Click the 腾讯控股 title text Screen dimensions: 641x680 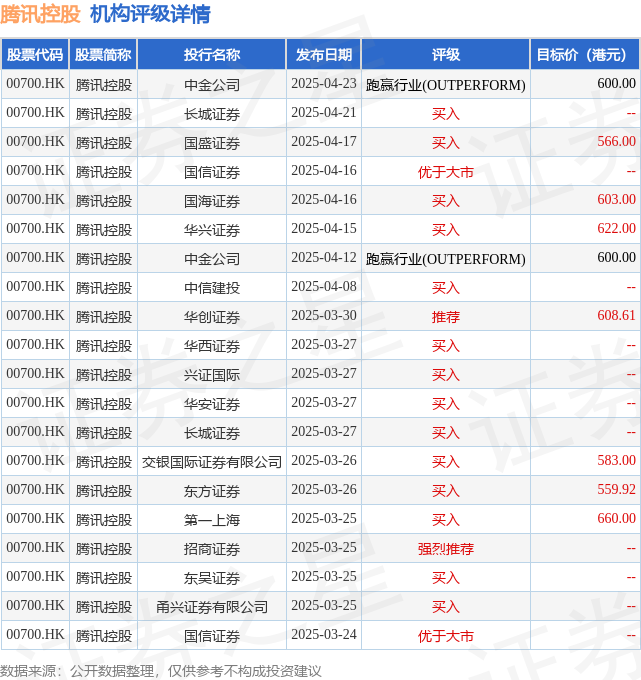click(x=40, y=14)
